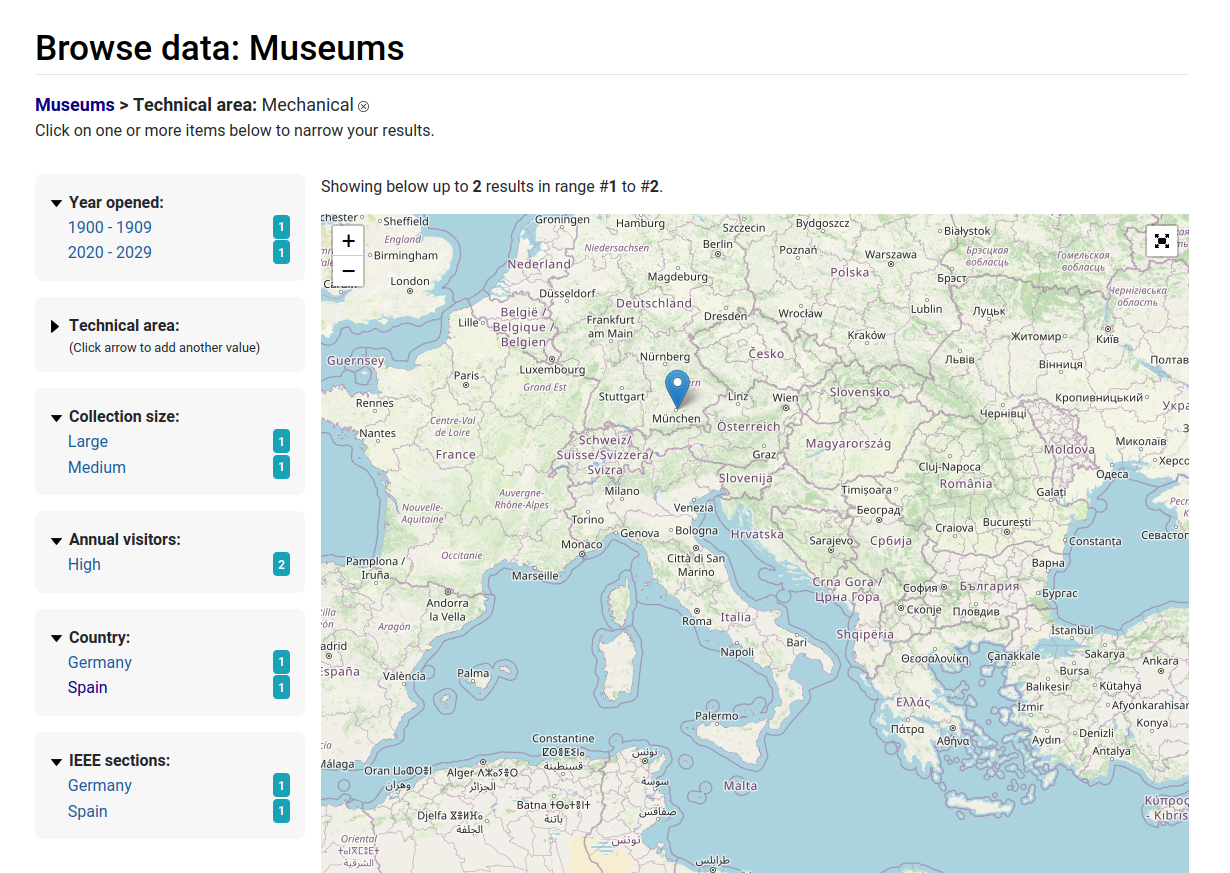Filter by year 1900 - 1909
The image size is (1230, 873).
click(x=110, y=227)
